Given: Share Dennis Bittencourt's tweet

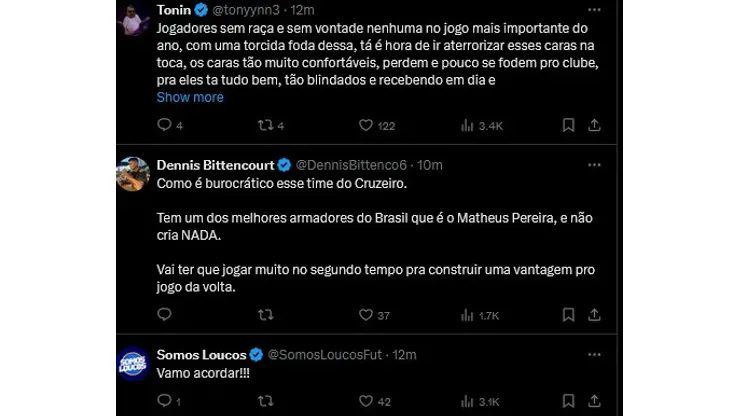Looking at the screenshot, I should [x=594, y=315].
